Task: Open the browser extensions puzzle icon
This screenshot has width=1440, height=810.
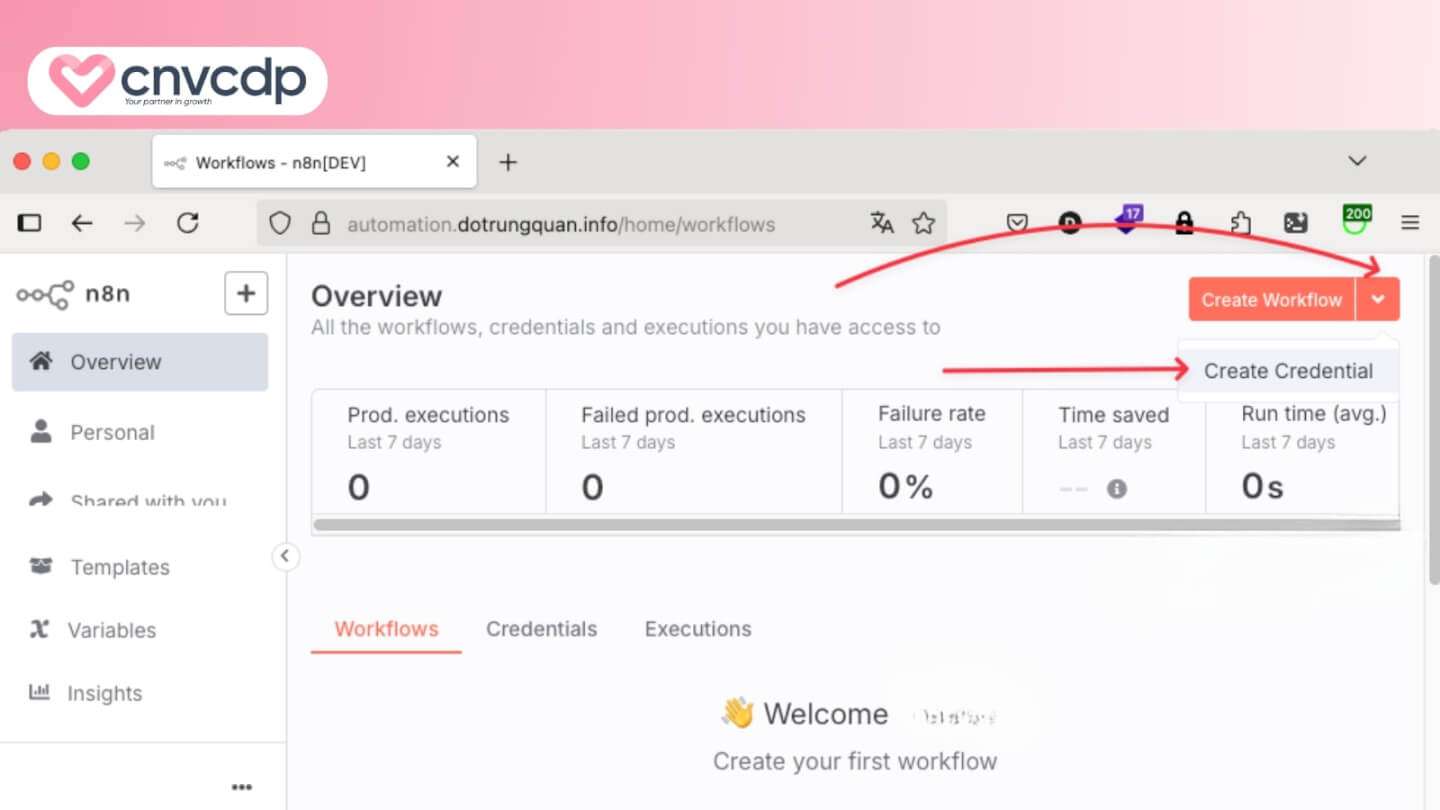Action: [1240, 223]
